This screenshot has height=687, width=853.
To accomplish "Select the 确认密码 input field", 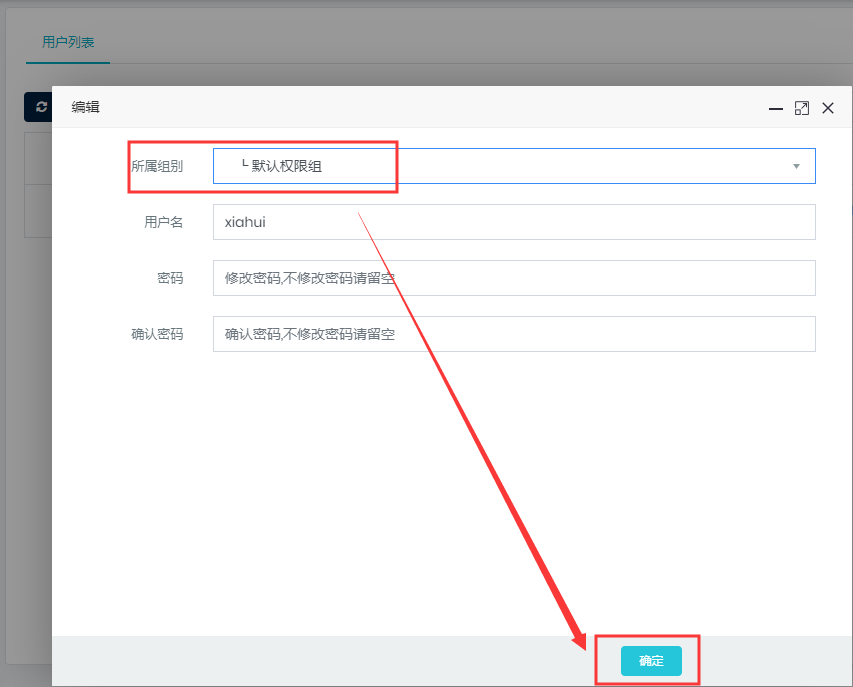I will pyautogui.click(x=514, y=334).
